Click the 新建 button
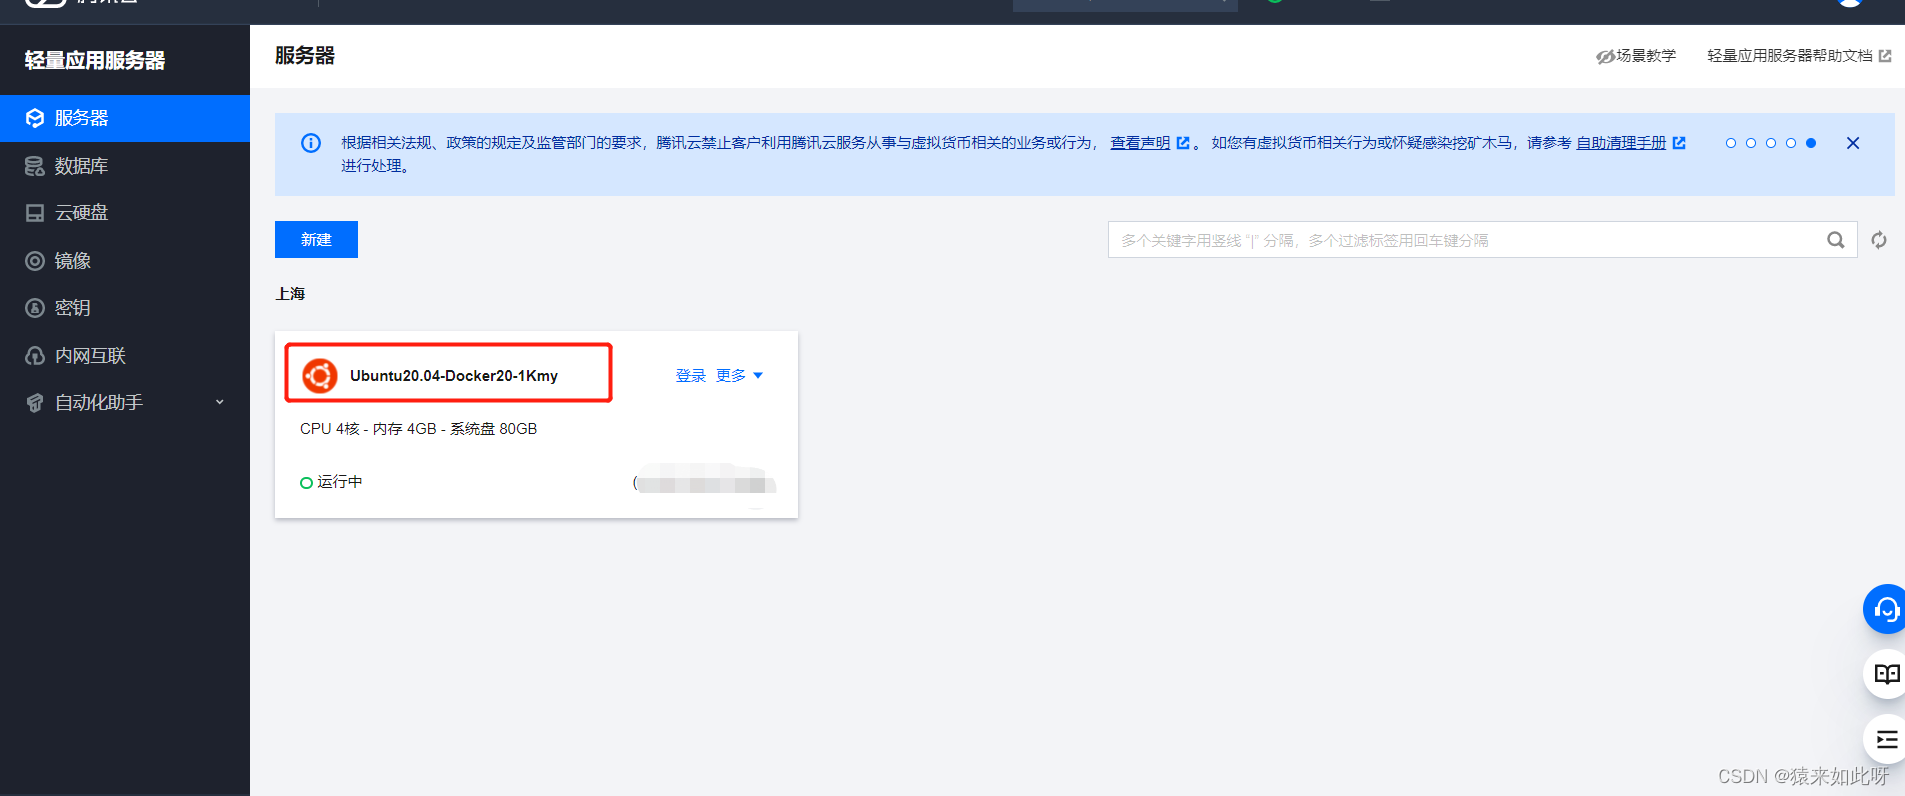The image size is (1905, 796). pos(316,240)
